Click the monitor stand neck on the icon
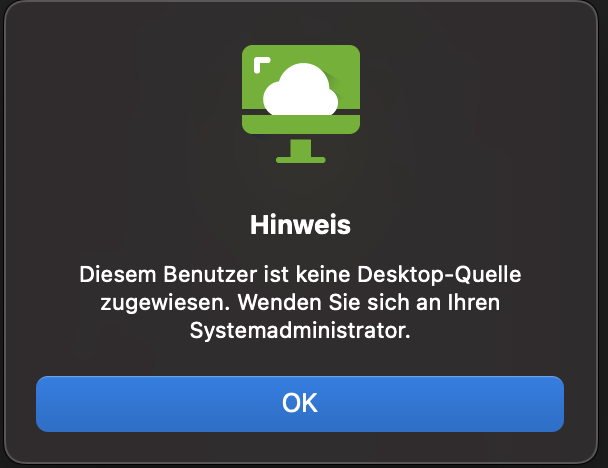Viewport: 608px width, 468px height. (301, 148)
